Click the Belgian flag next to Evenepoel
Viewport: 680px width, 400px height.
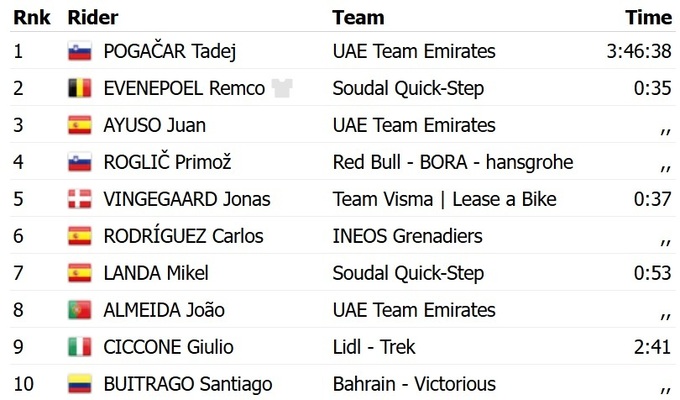click(x=79, y=89)
